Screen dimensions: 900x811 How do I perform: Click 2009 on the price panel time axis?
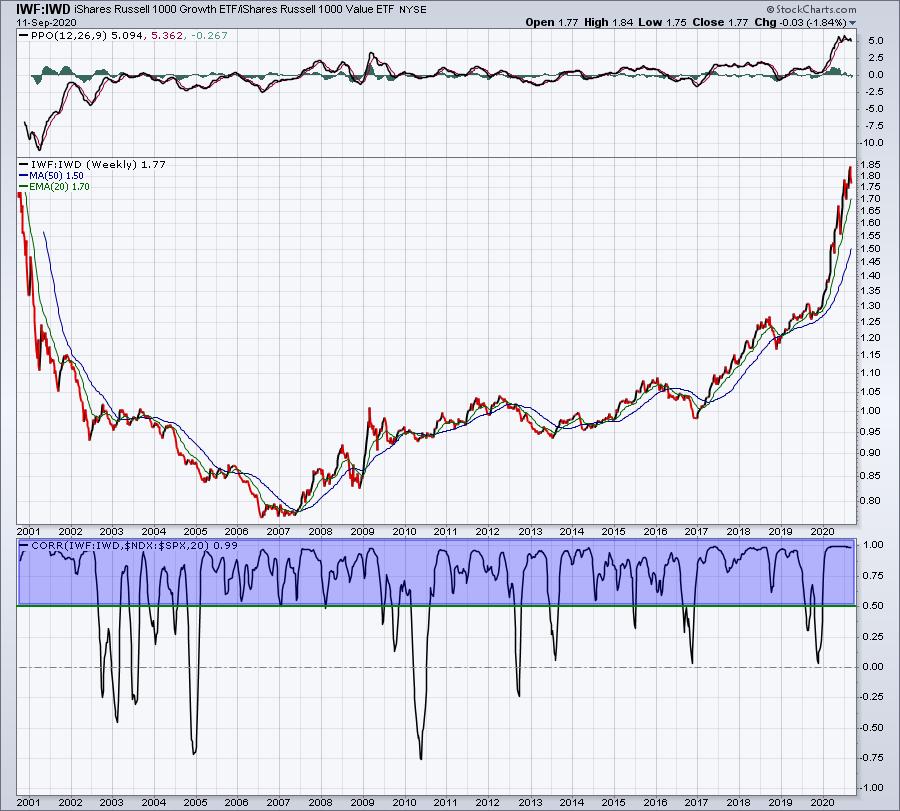[362, 531]
